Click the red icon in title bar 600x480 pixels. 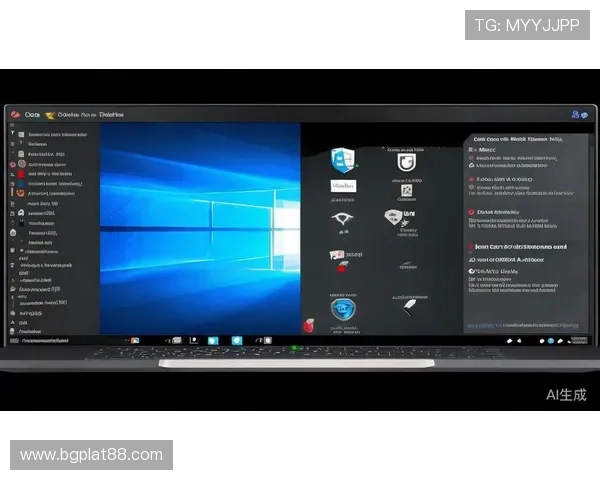(14, 115)
